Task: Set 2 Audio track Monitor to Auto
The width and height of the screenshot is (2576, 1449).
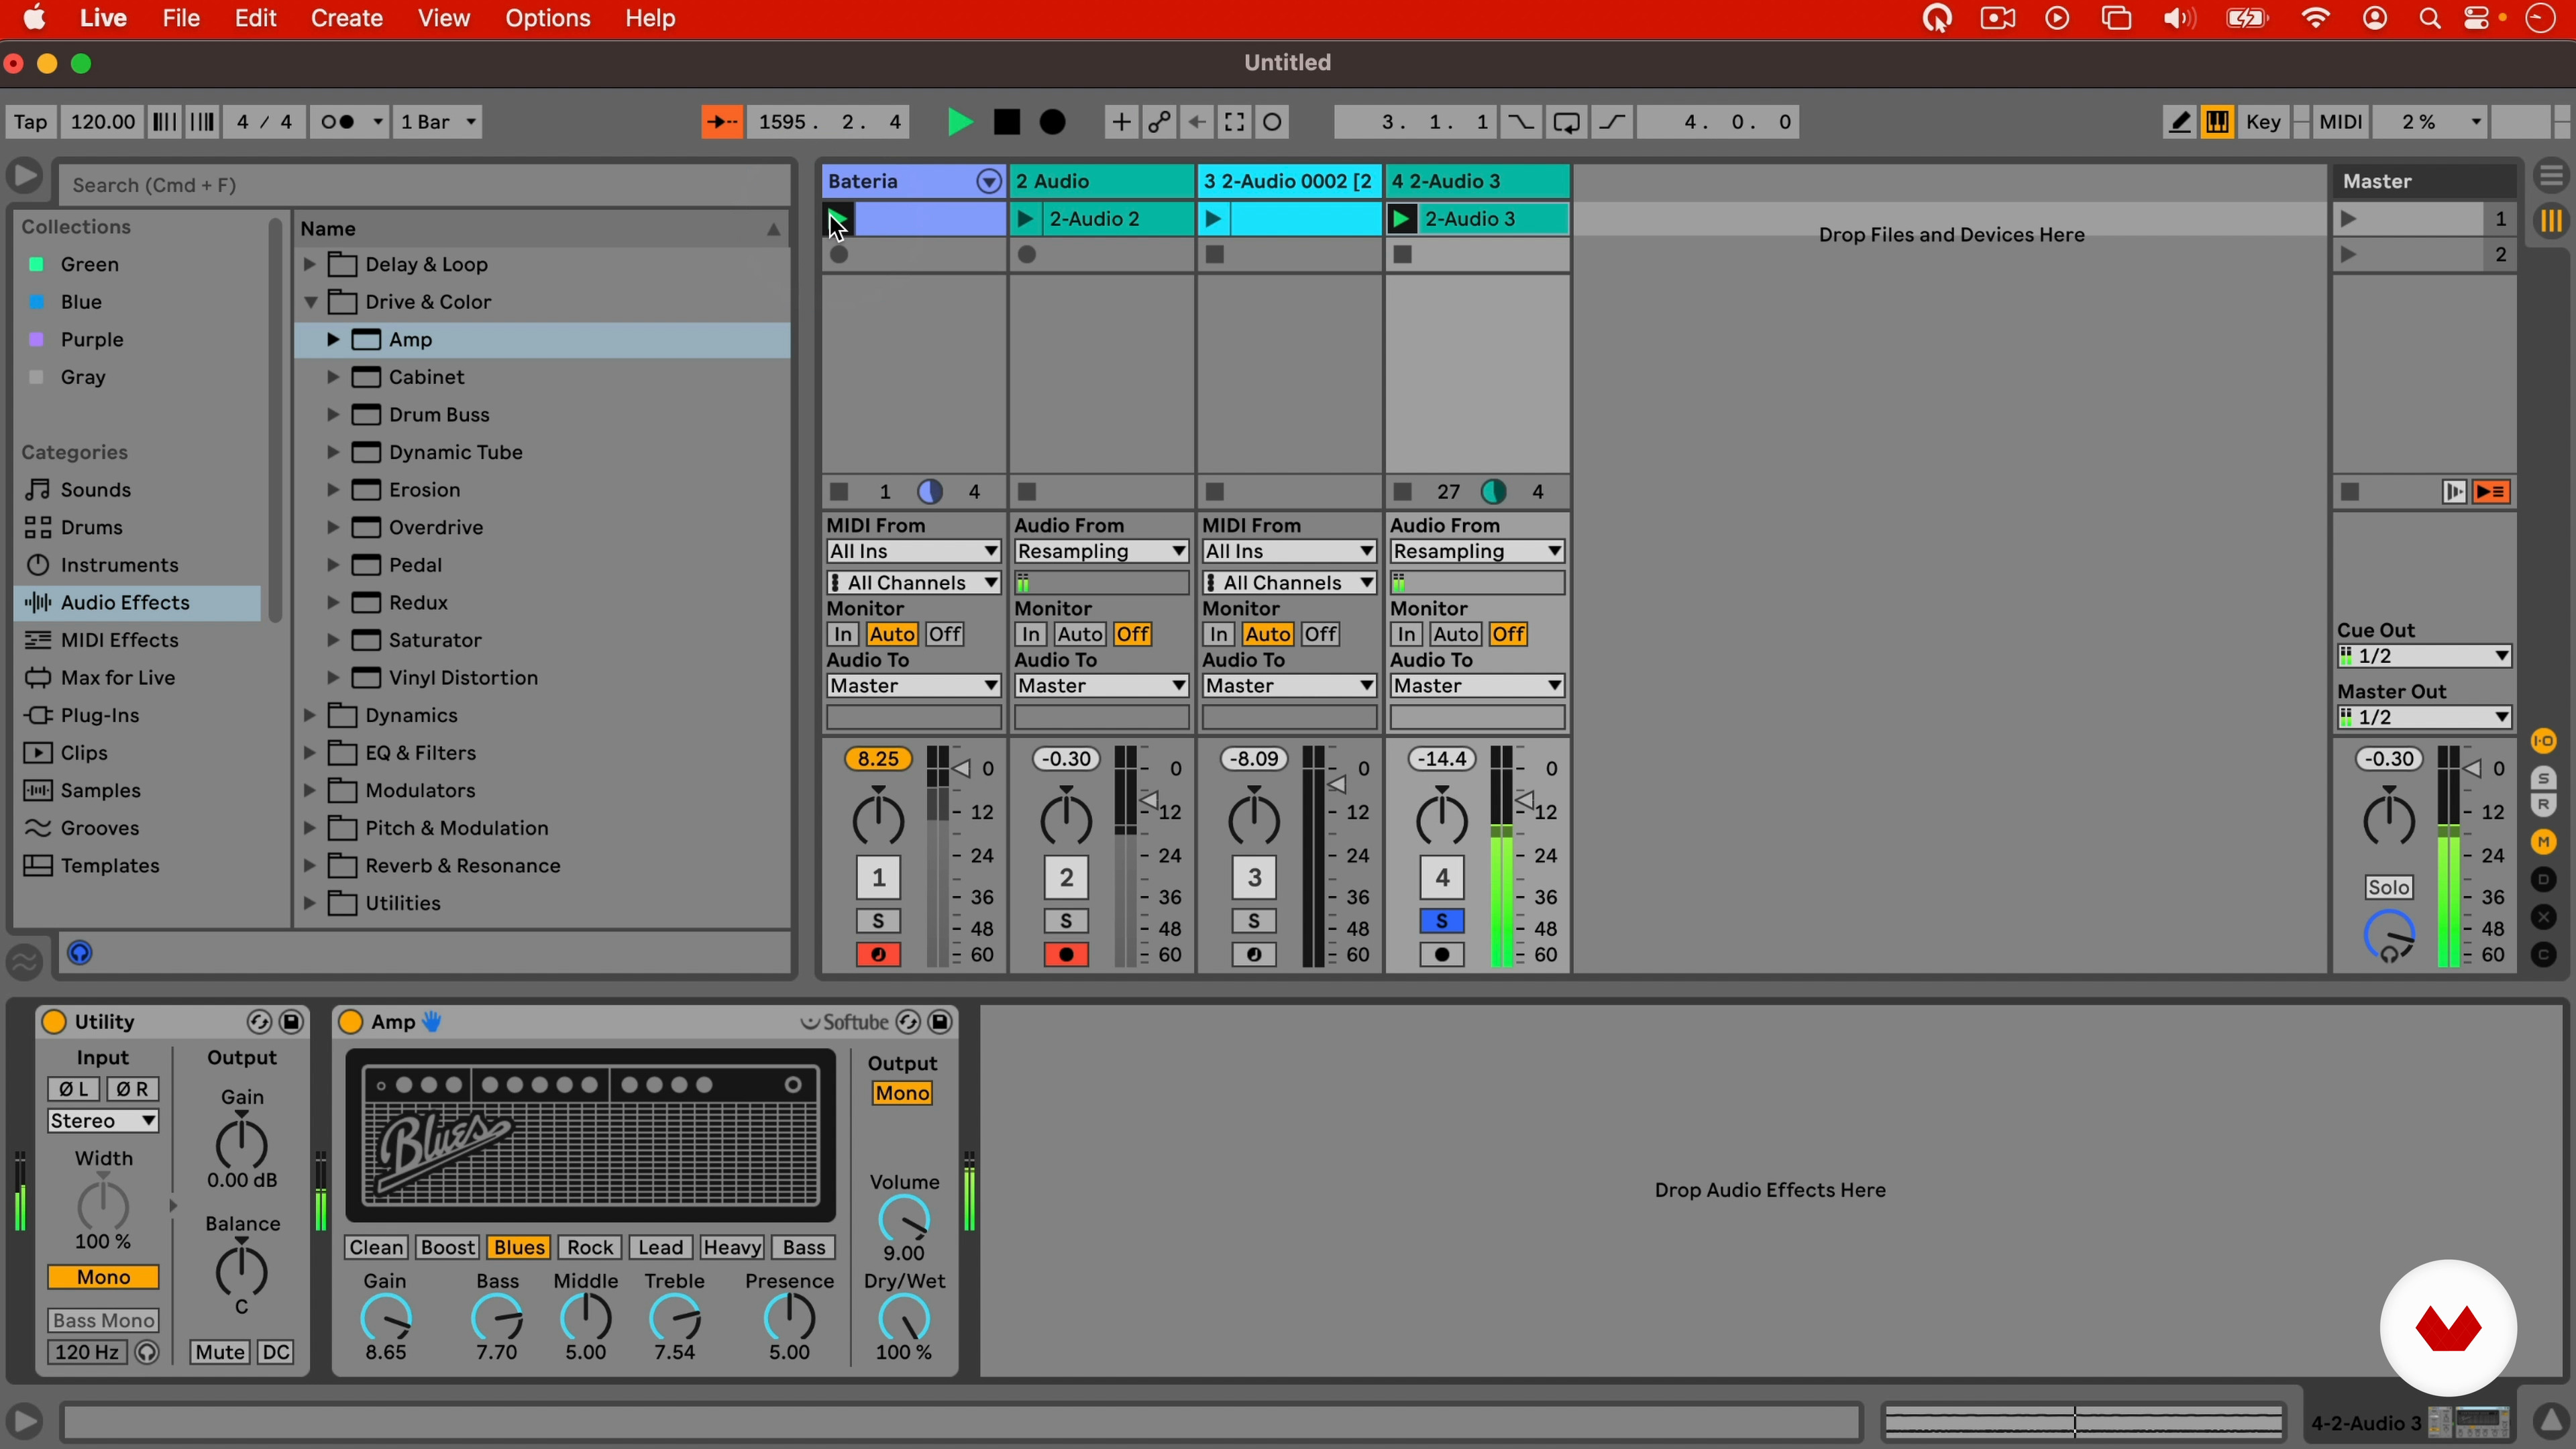Action: (x=1081, y=635)
